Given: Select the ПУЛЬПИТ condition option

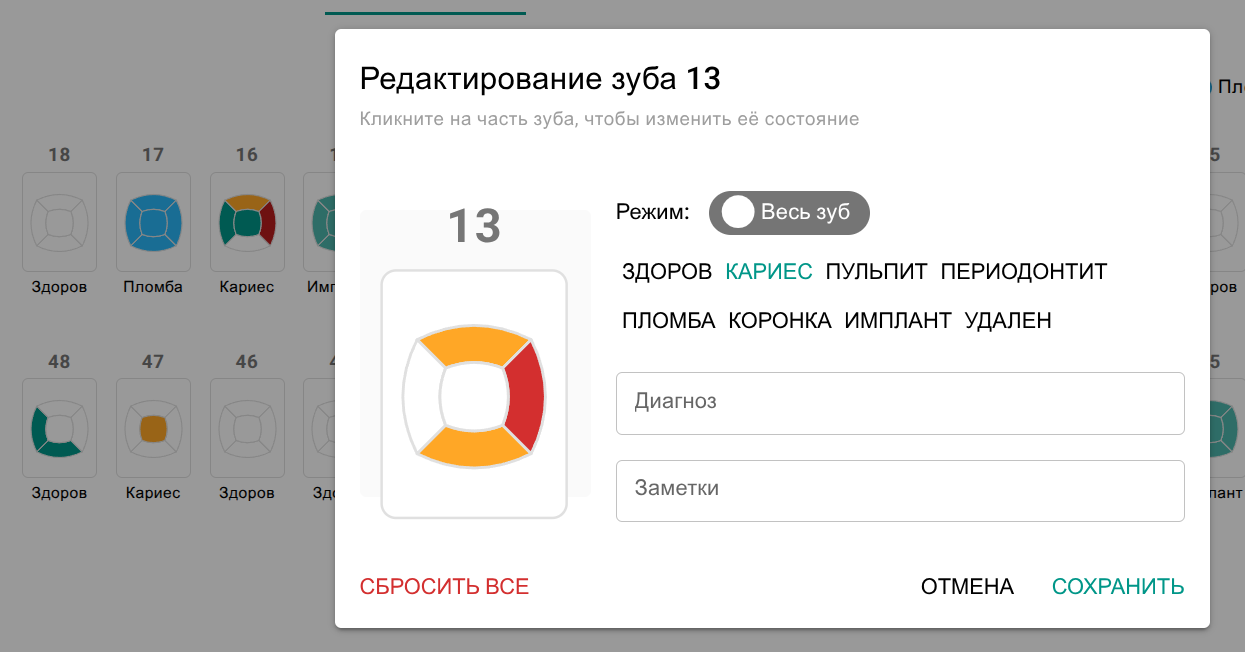Looking at the screenshot, I should coord(874,270).
